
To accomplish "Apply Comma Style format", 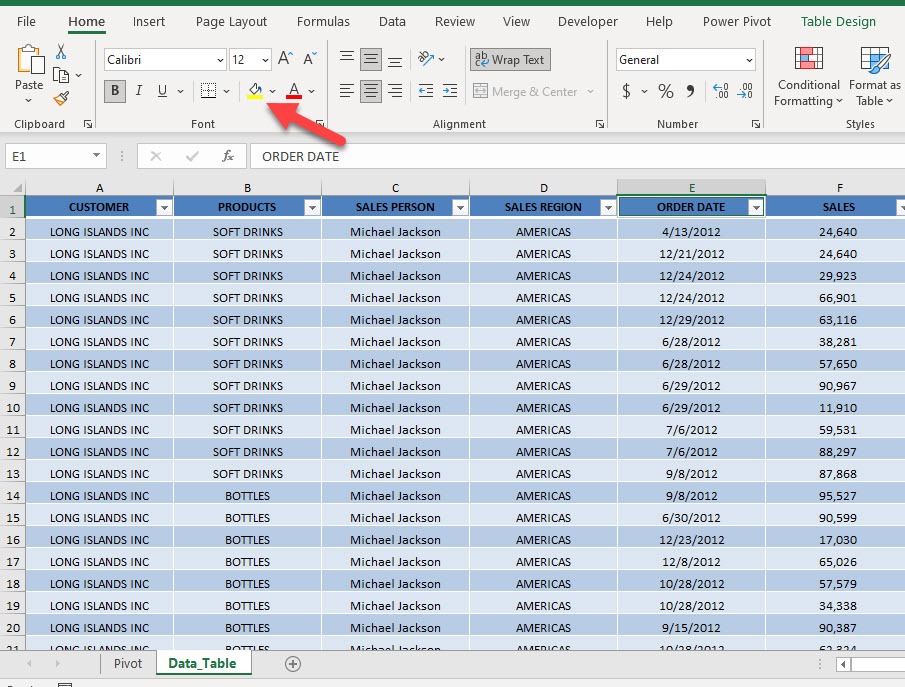I will [690, 91].
